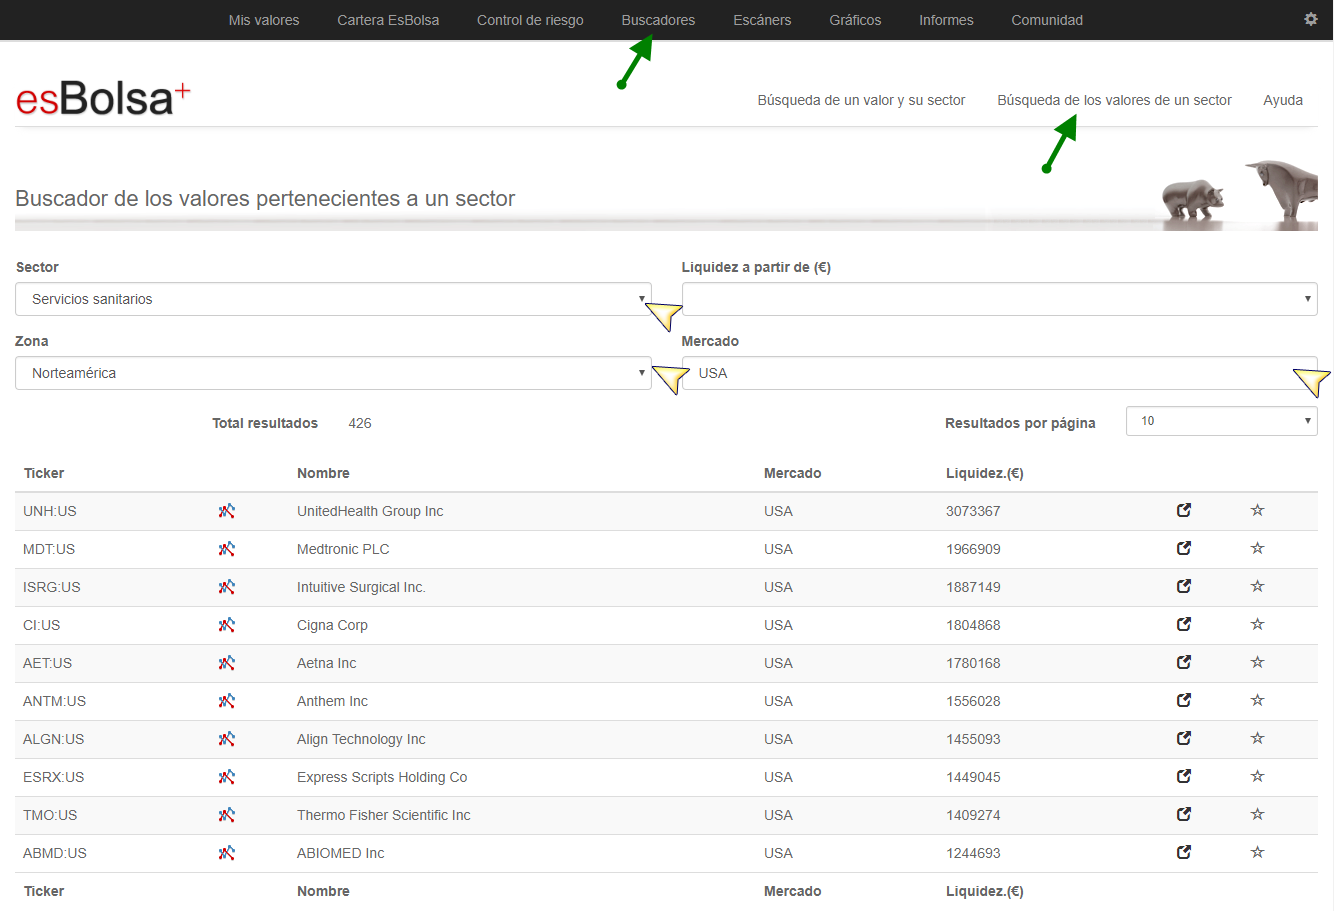Click the esBolsa+ logo
Image resolution: width=1334 pixels, height=911 pixels.
(103, 99)
